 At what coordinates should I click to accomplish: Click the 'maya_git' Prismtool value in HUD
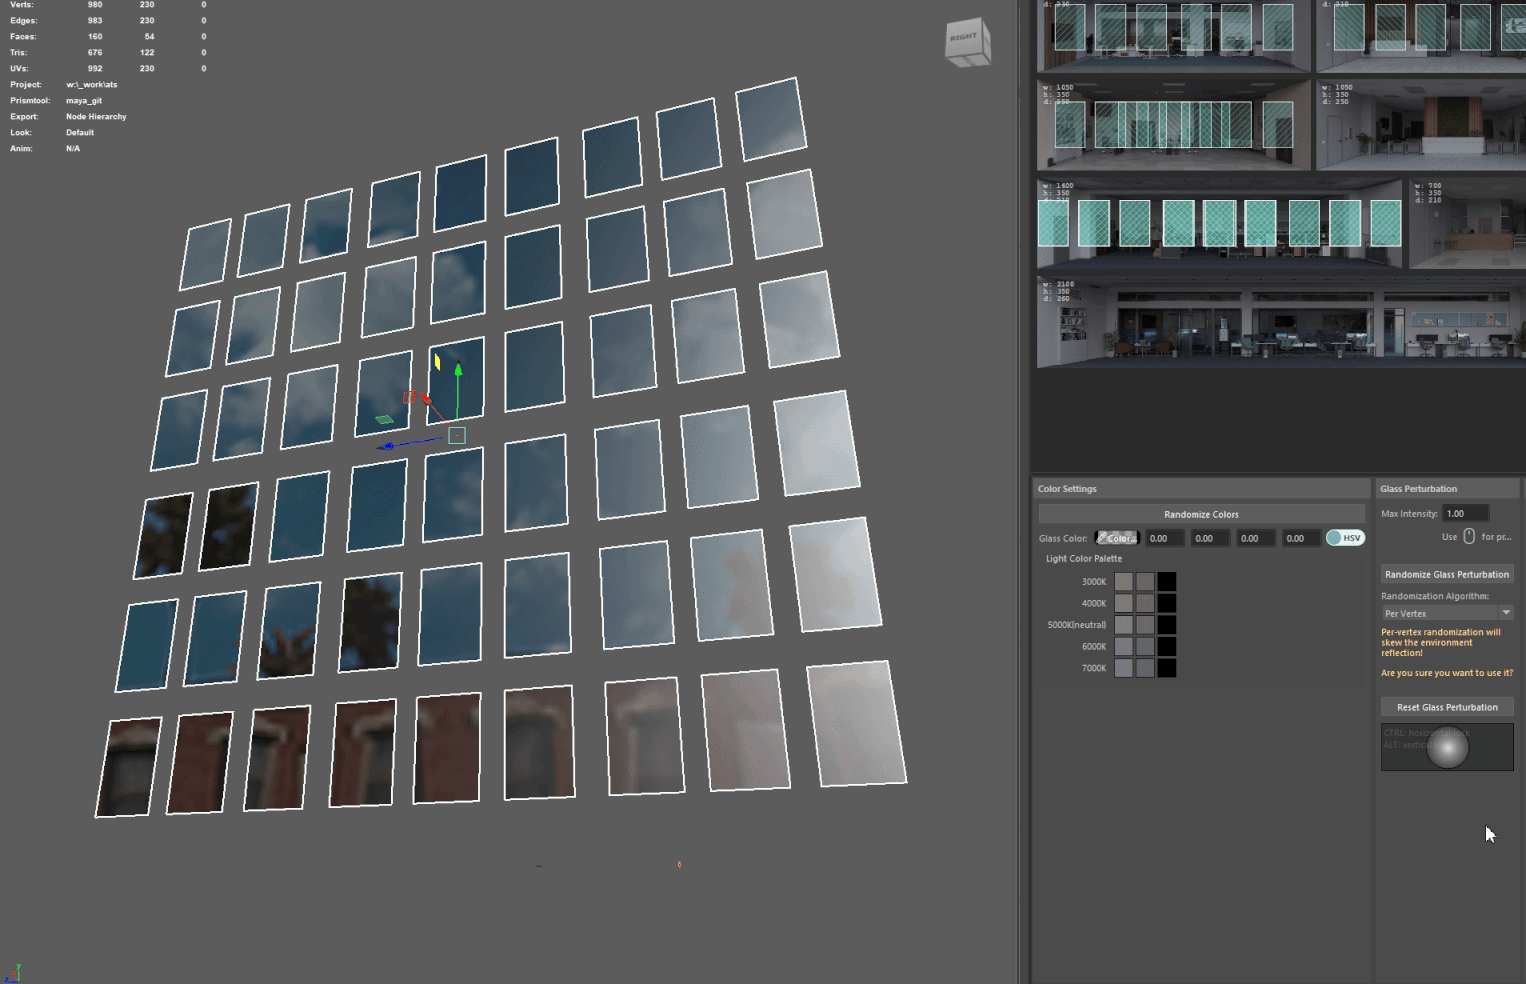coord(84,101)
